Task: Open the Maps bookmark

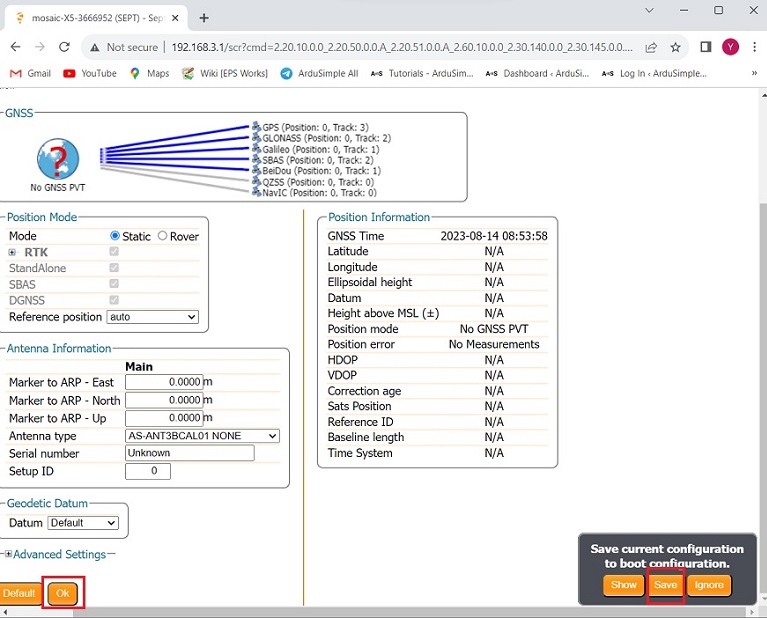Action: coord(149,73)
